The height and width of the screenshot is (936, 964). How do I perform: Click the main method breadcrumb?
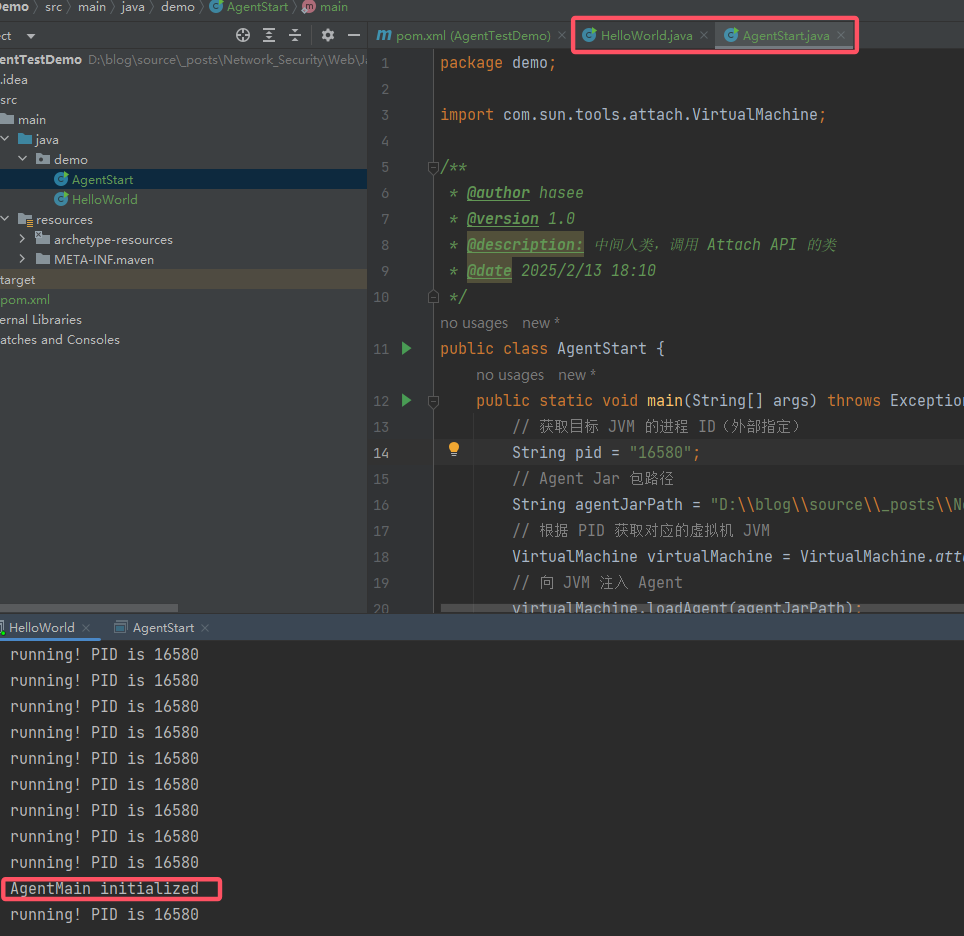(326, 7)
